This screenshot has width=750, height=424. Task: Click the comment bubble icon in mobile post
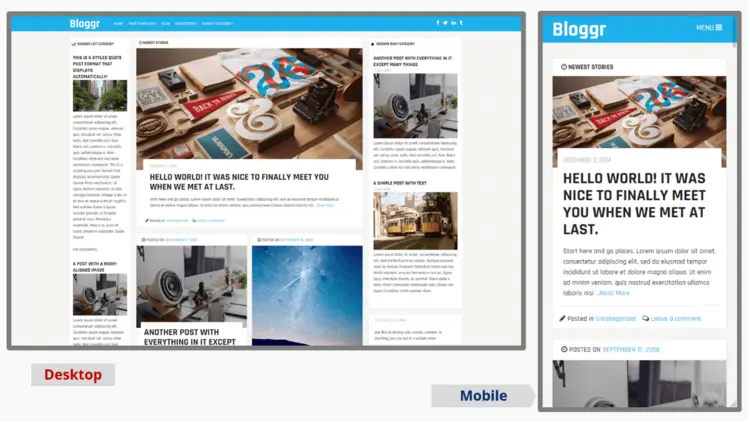coord(646,319)
